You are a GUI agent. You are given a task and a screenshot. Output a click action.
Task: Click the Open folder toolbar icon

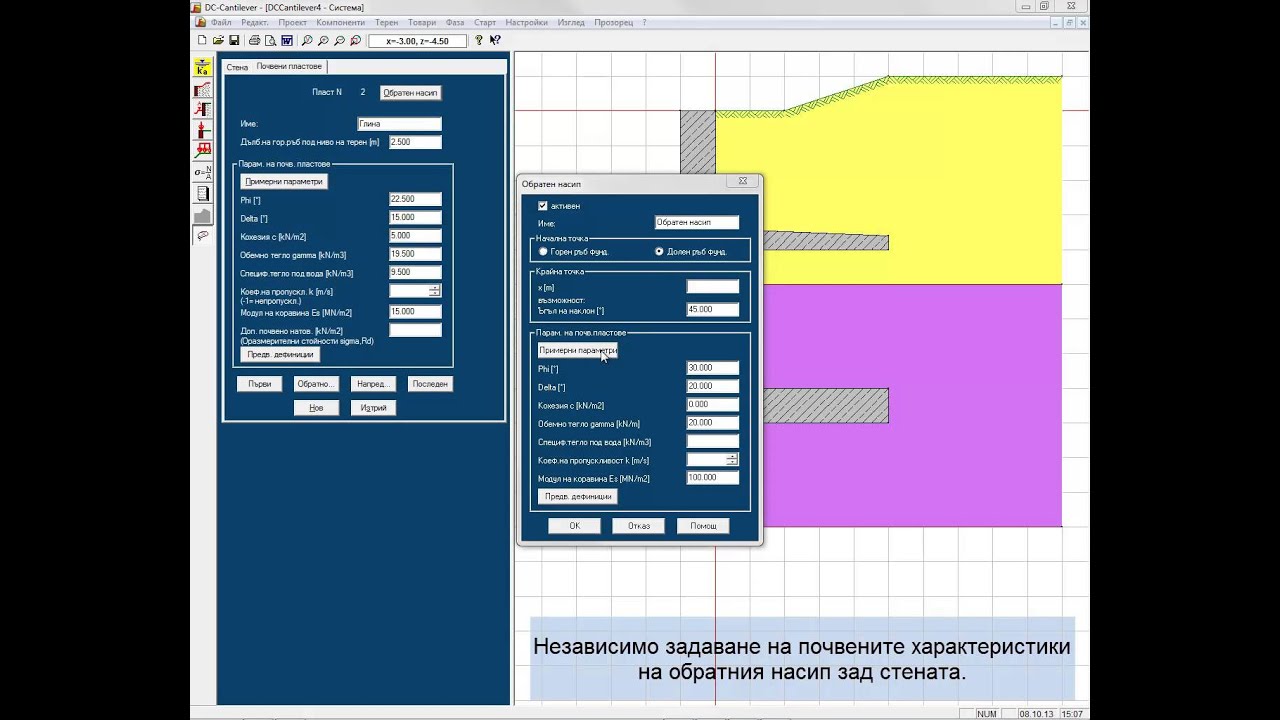click(218, 41)
